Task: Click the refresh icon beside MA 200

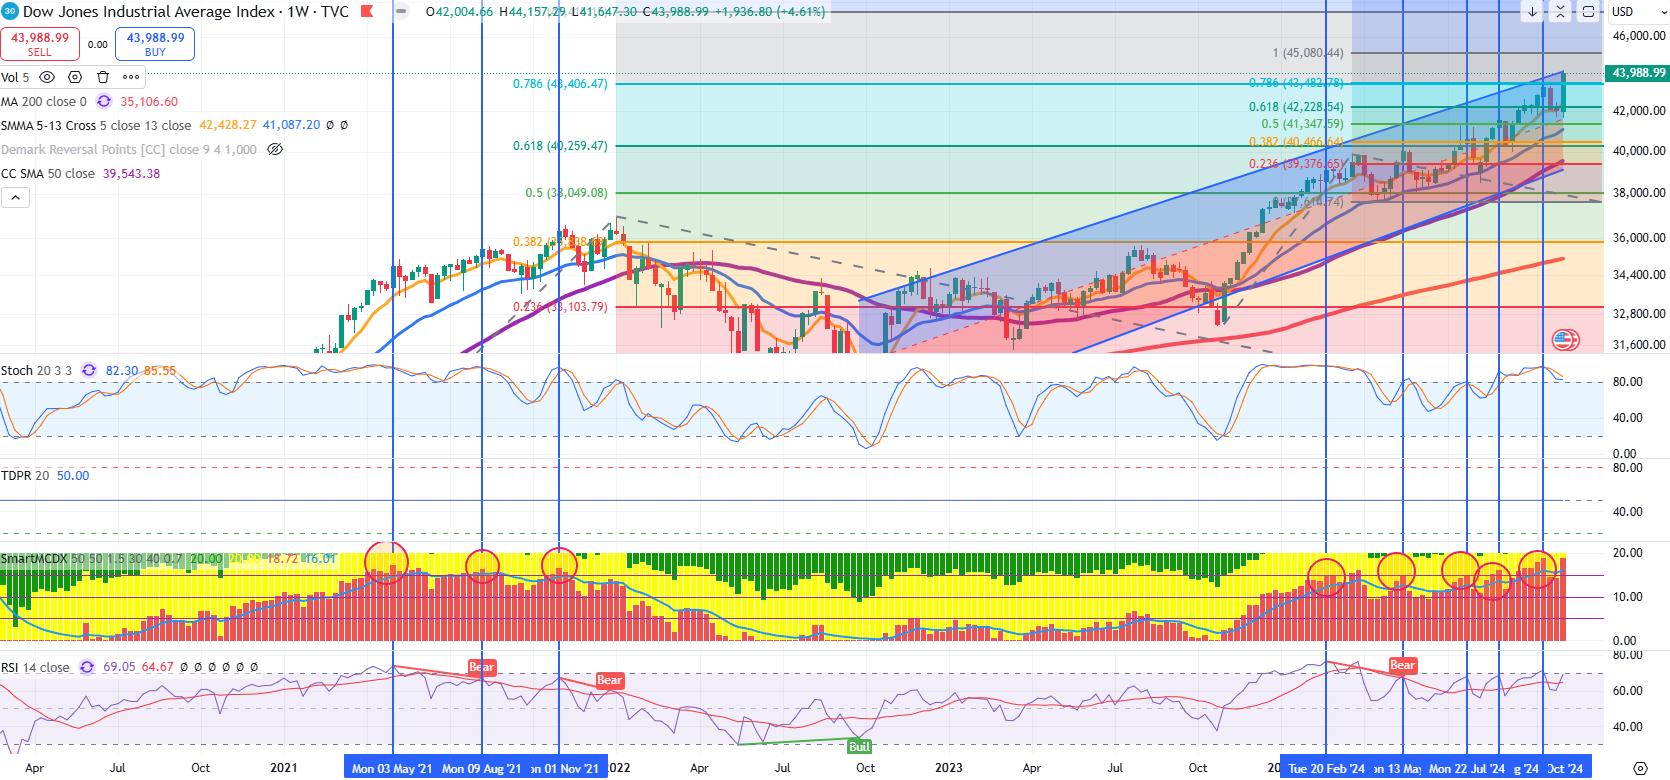Action: pos(104,101)
